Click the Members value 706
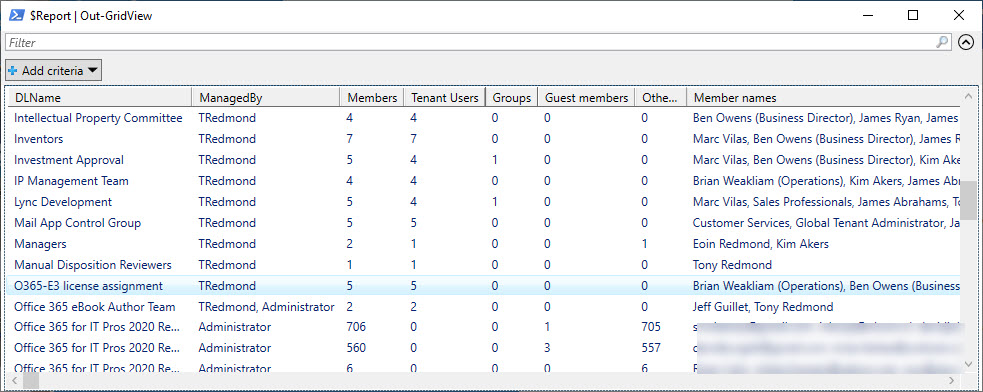This screenshot has width=983, height=392. tap(355, 327)
